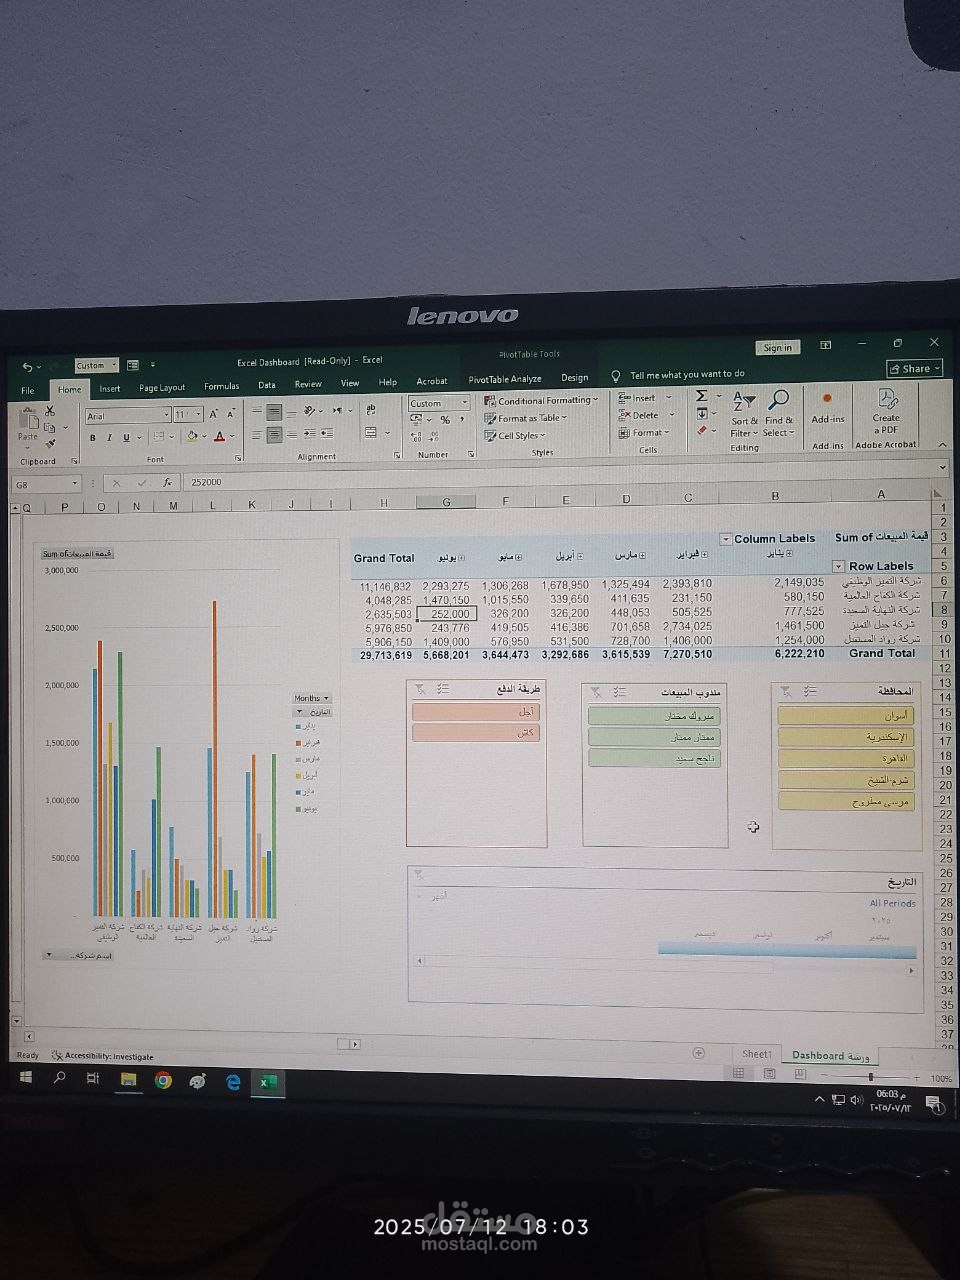The height and width of the screenshot is (1280, 960).
Task: Click the AutoSum icon in Editing group
Action: tap(700, 398)
